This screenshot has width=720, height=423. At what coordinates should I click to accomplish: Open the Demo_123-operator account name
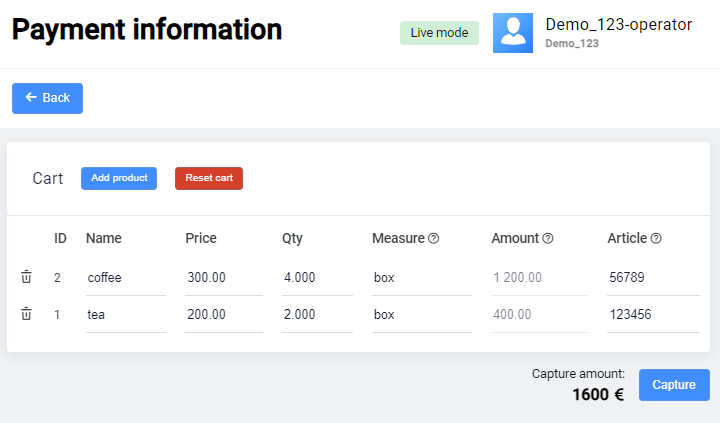click(618, 24)
